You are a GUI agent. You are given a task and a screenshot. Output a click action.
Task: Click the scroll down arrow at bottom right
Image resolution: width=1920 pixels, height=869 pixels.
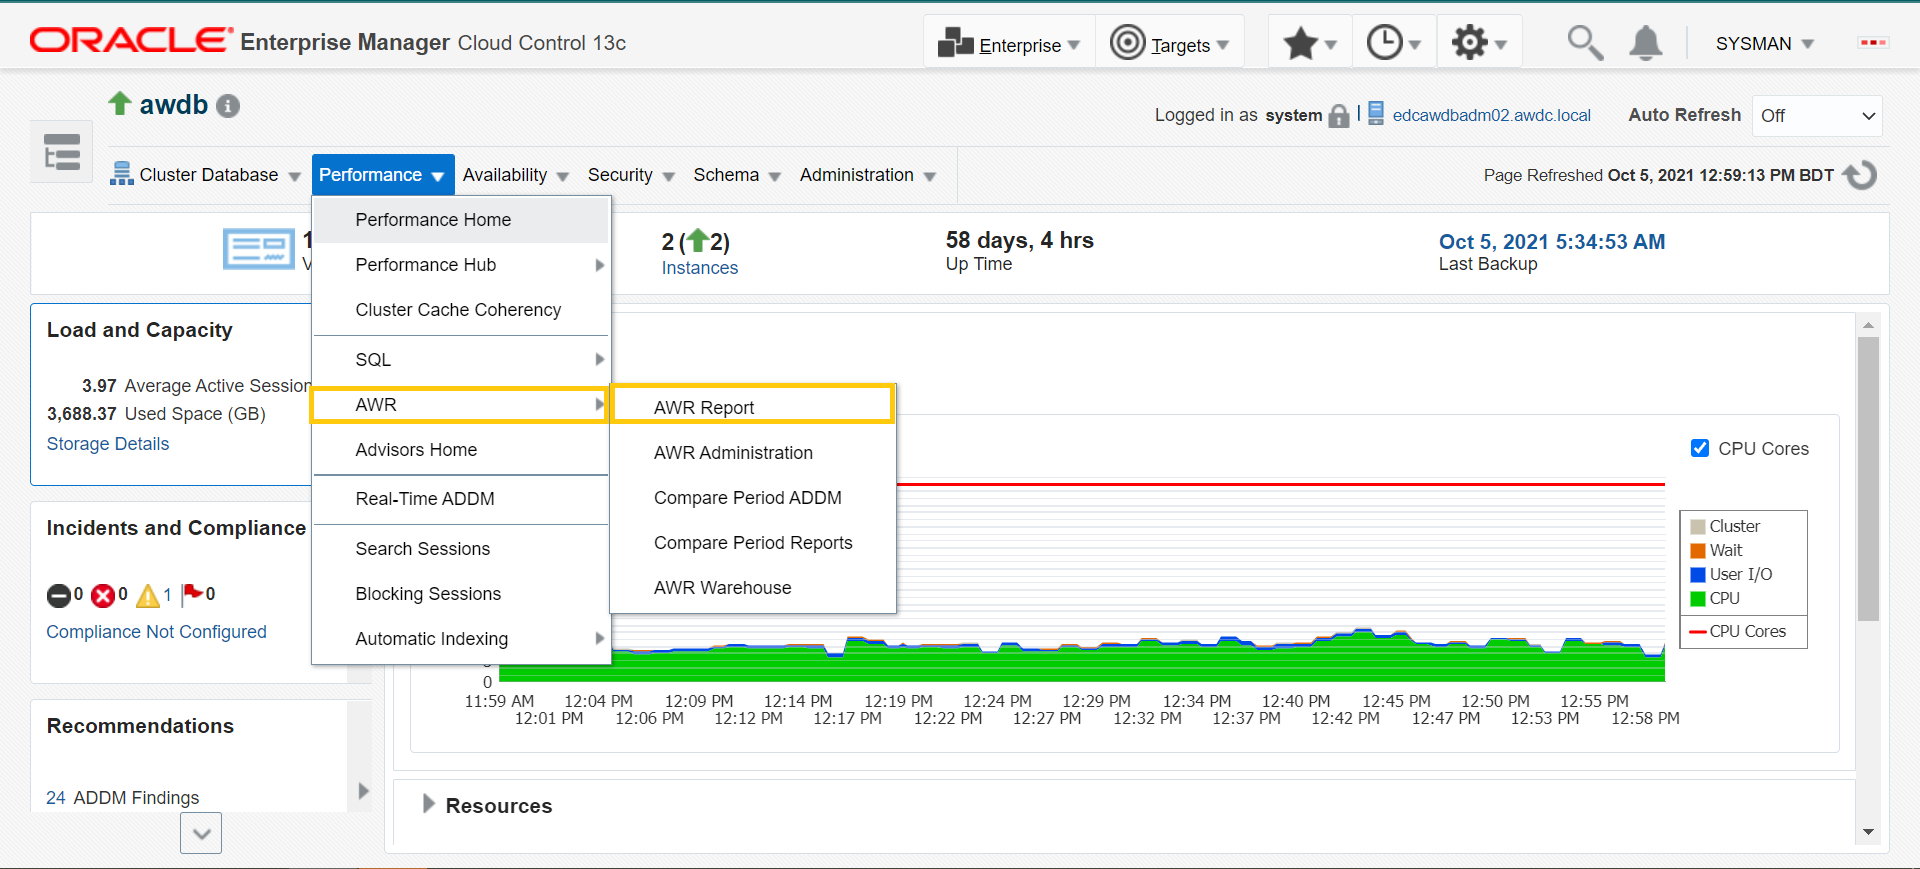pyautogui.click(x=1868, y=832)
